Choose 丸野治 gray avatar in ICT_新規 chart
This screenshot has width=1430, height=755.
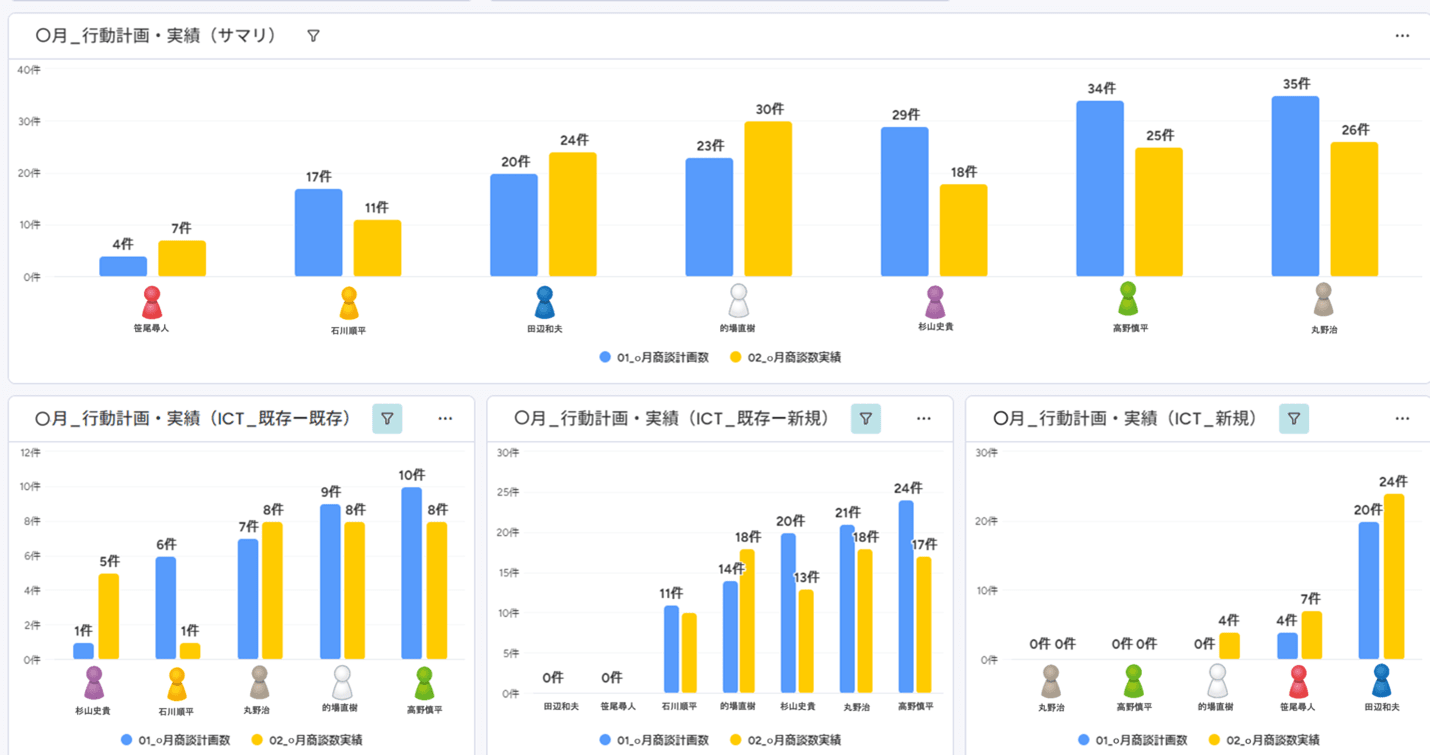[1051, 682]
